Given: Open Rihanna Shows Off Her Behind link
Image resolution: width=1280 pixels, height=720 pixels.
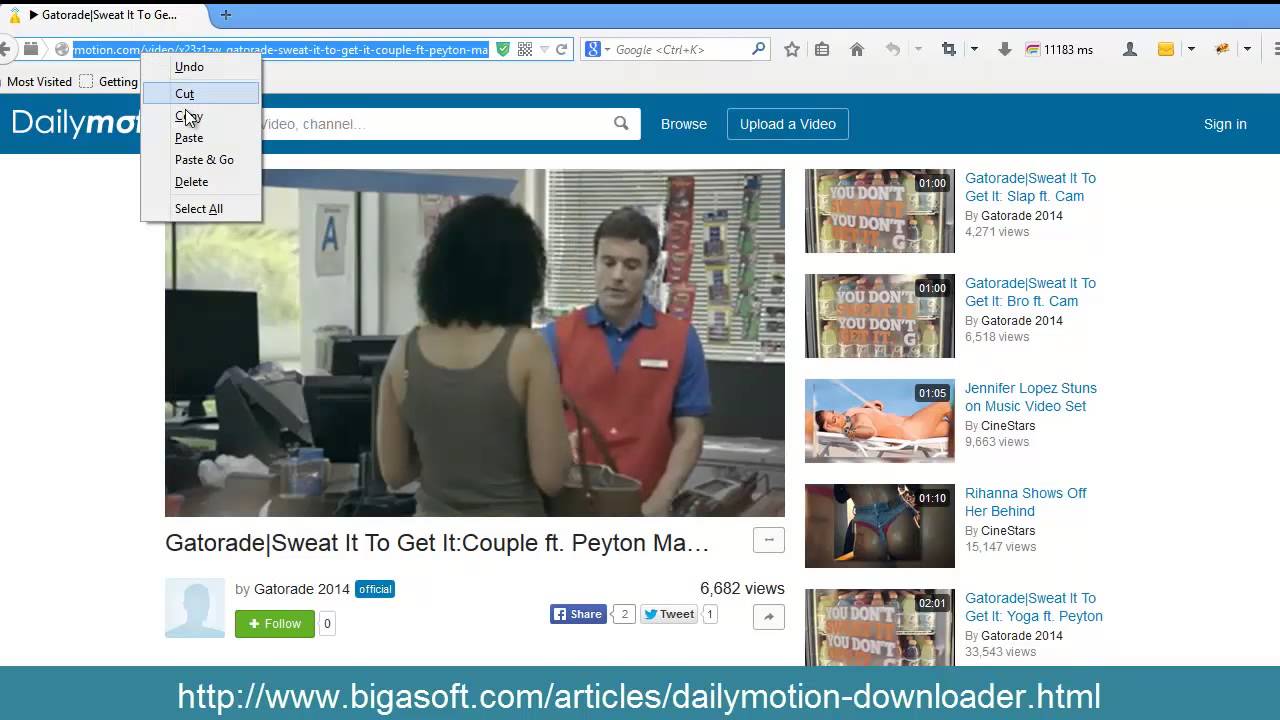Looking at the screenshot, I should pyautogui.click(x=1025, y=502).
